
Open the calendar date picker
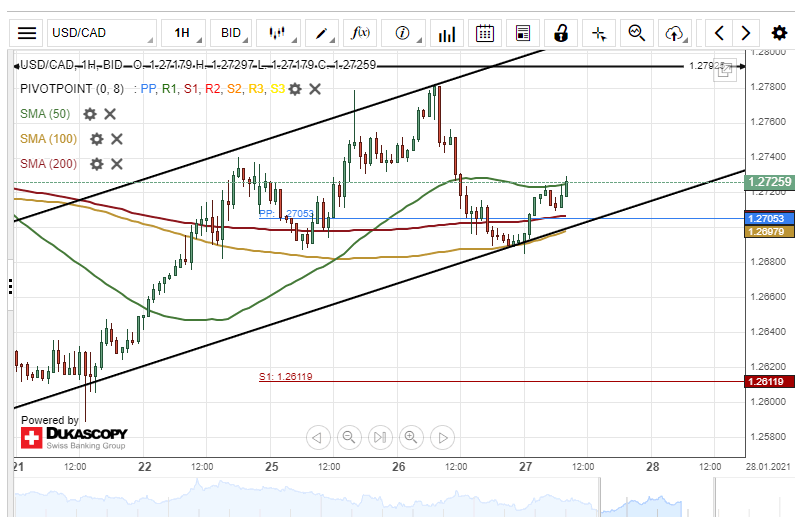[x=485, y=33]
